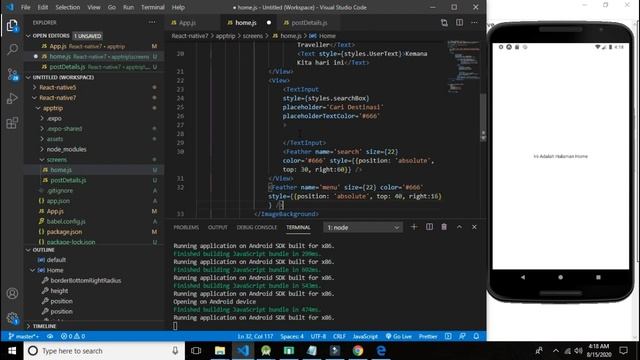
Task: Click Prettier in status bar
Action: (428, 336)
